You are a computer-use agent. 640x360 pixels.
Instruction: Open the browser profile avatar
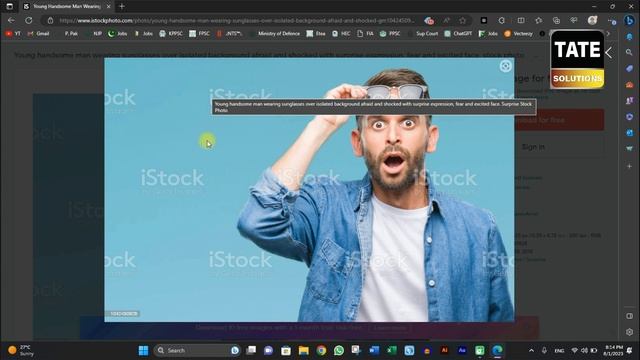592,20
